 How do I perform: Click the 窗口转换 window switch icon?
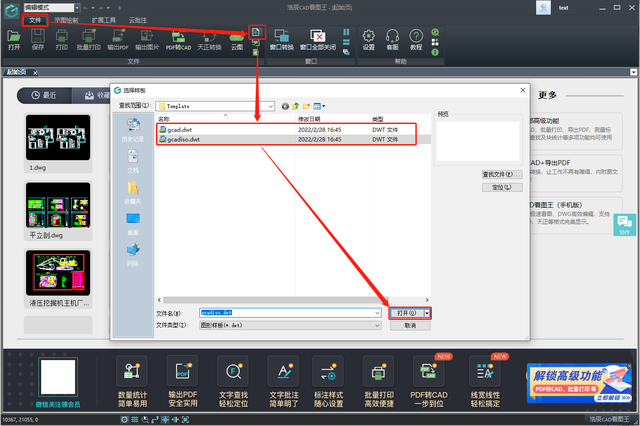(x=282, y=40)
